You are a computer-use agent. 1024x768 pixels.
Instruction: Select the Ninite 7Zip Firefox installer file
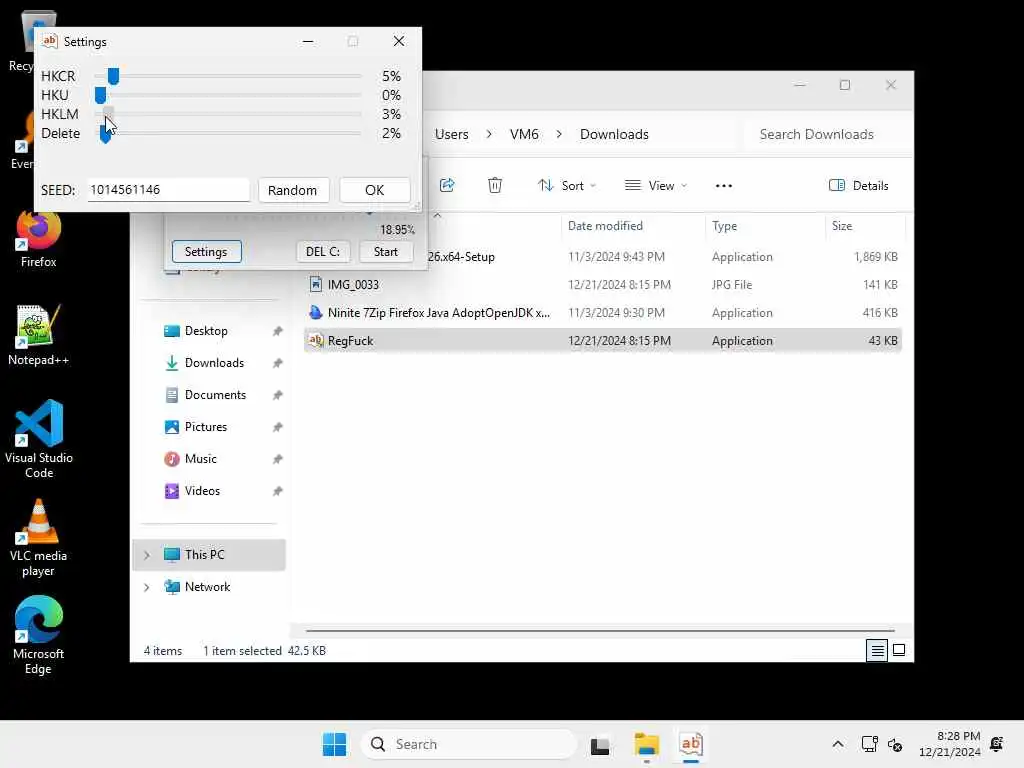[602, 313]
